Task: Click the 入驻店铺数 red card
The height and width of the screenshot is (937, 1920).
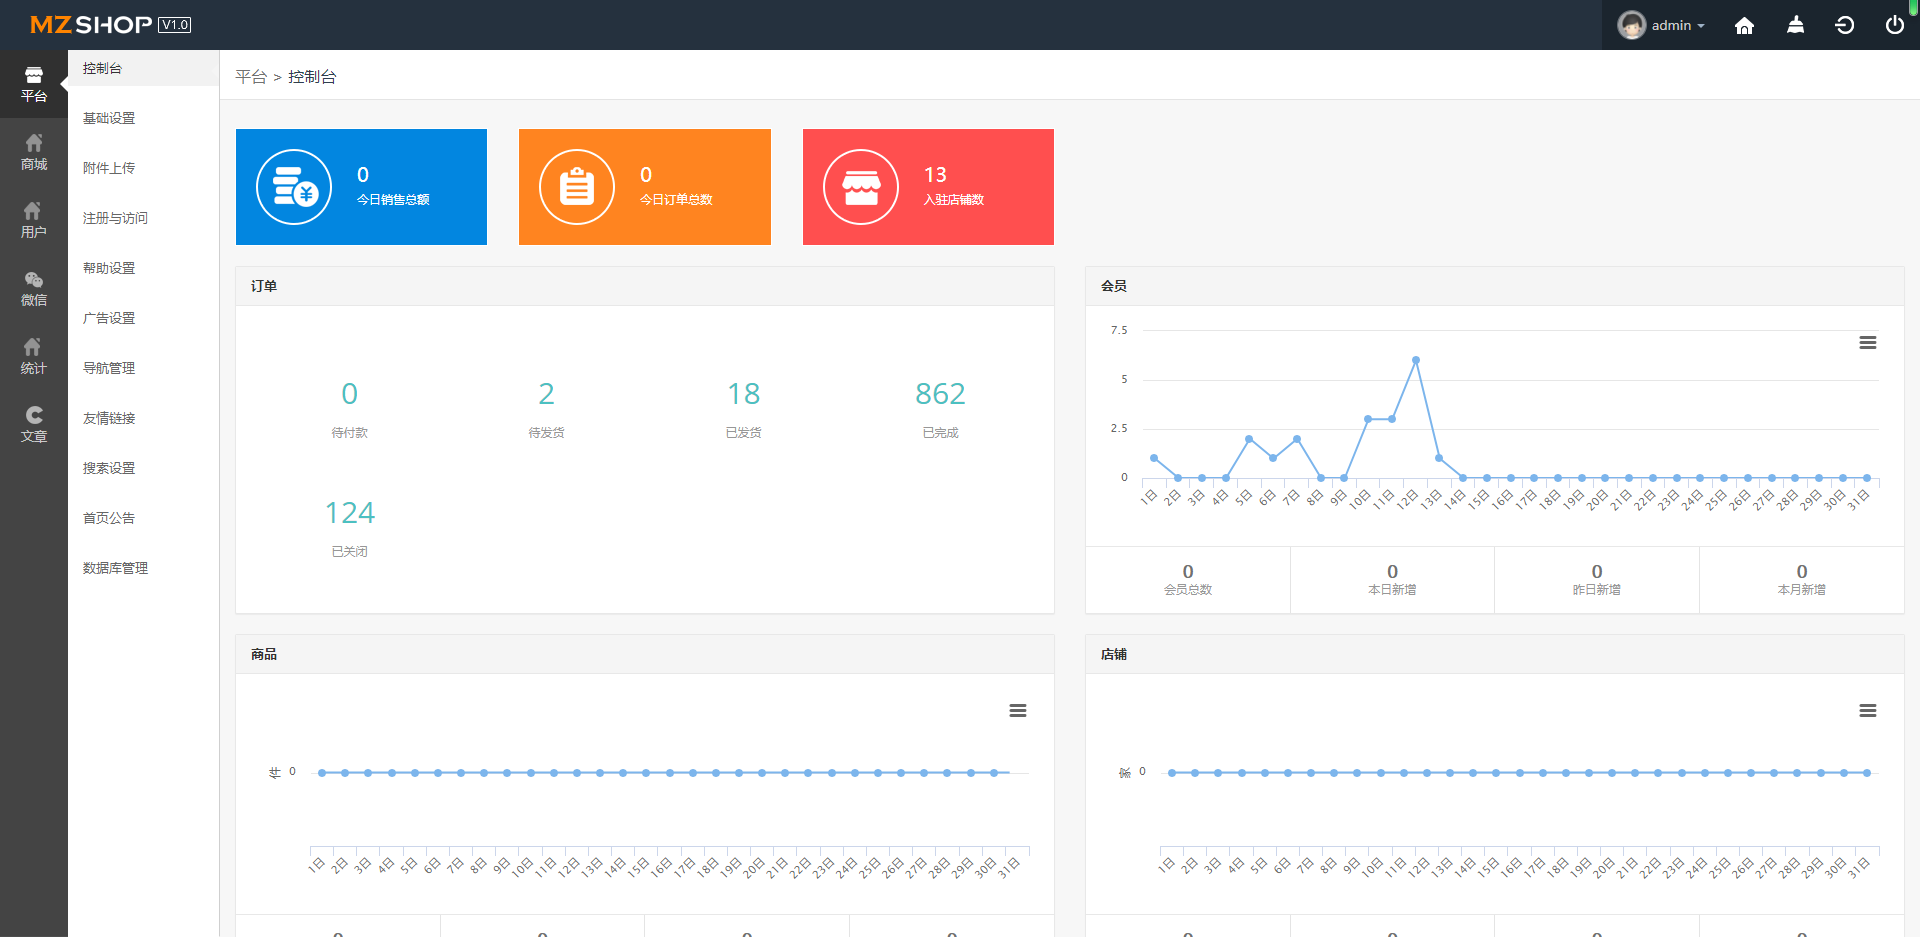Action: (928, 187)
